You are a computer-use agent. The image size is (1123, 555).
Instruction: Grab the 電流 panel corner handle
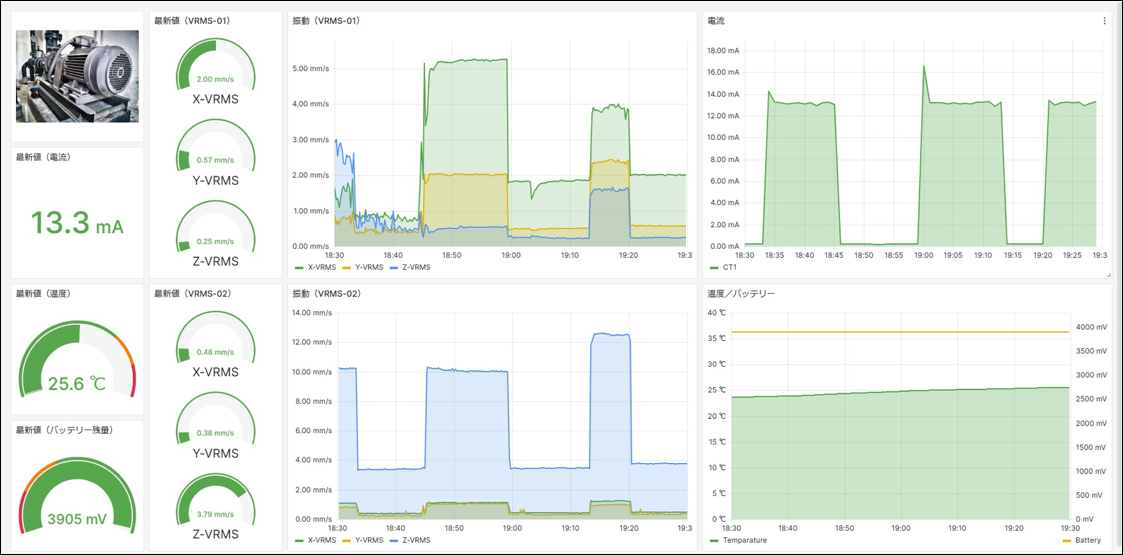(1108, 274)
